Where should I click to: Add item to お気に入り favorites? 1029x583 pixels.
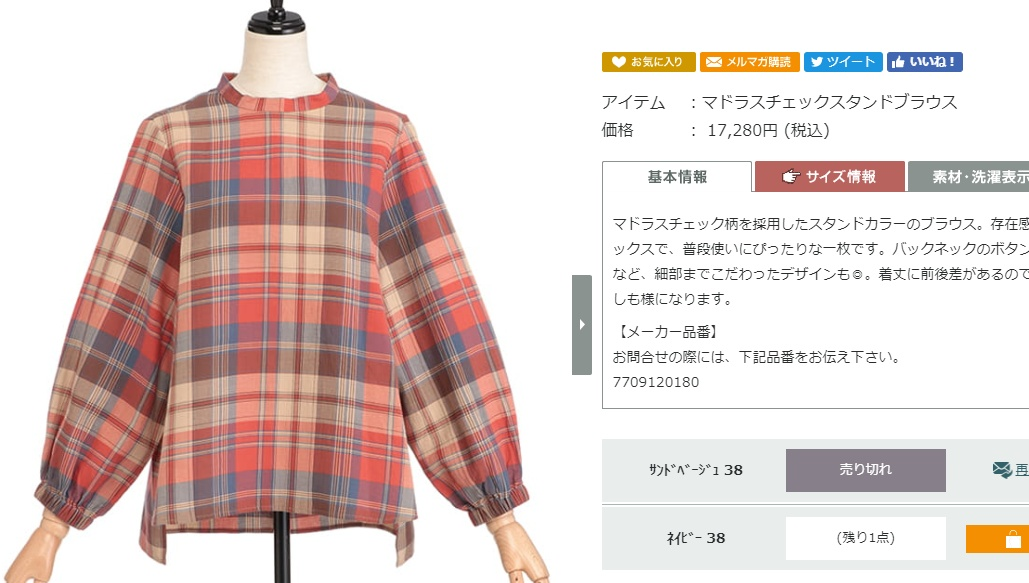[648, 62]
